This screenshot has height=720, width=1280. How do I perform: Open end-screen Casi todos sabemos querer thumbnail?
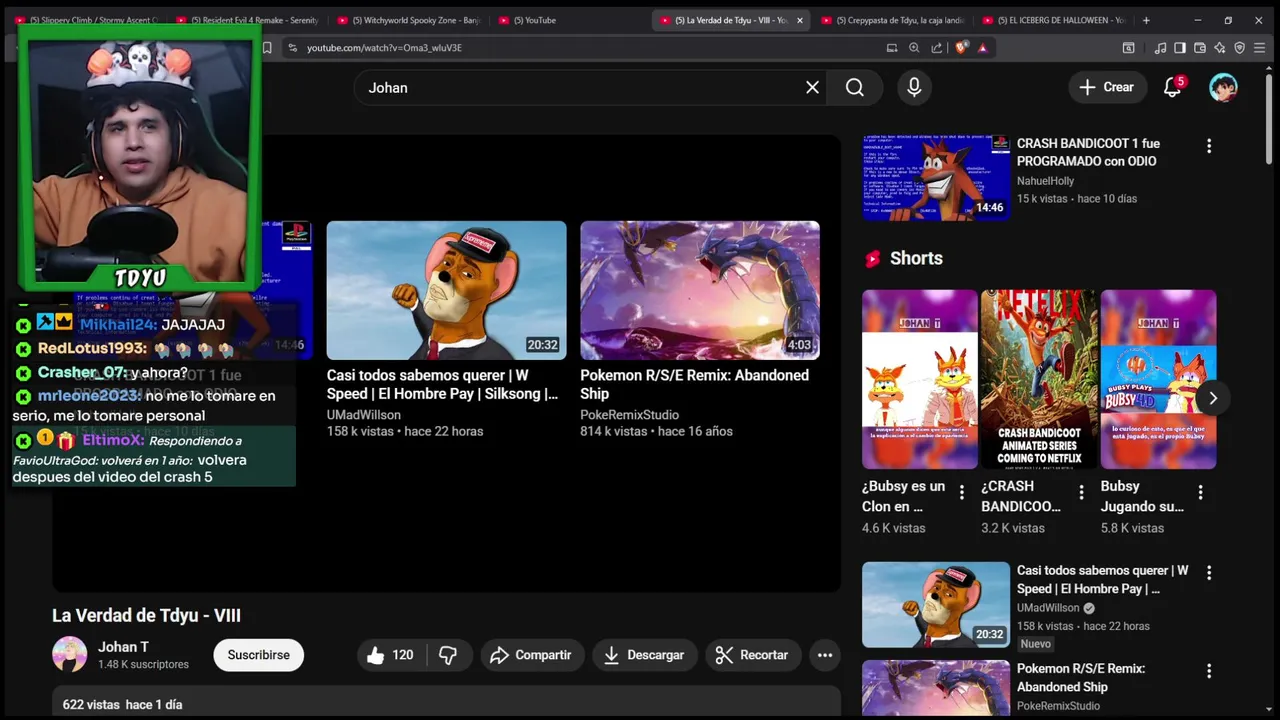[x=446, y=290]
